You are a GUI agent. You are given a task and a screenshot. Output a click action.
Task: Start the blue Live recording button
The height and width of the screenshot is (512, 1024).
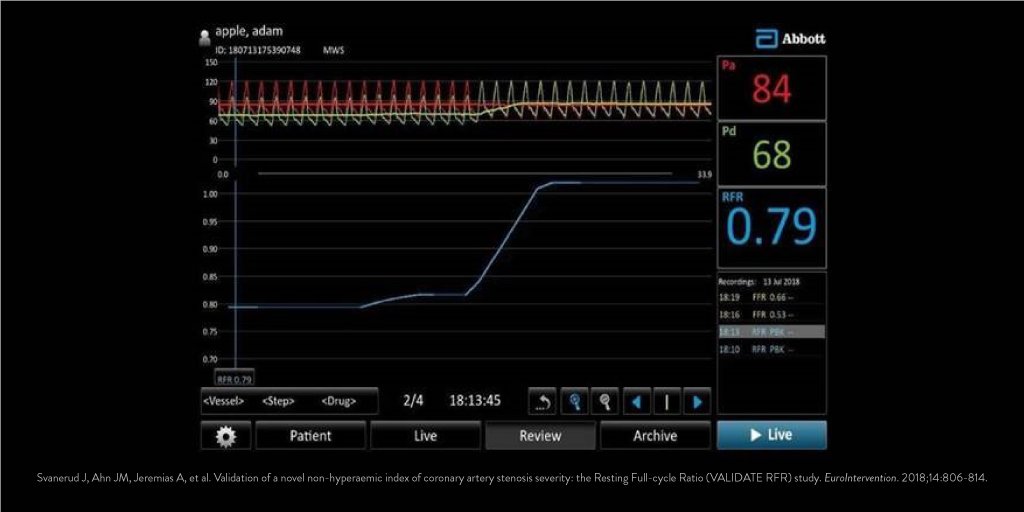click(771, 435)
